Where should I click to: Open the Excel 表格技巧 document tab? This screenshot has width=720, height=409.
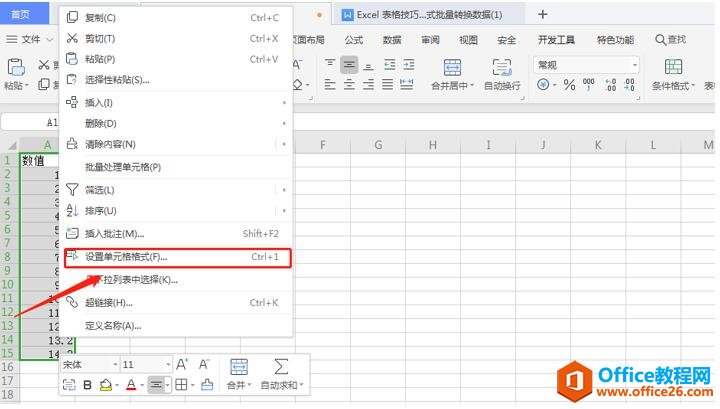click(x=429, y=15)
